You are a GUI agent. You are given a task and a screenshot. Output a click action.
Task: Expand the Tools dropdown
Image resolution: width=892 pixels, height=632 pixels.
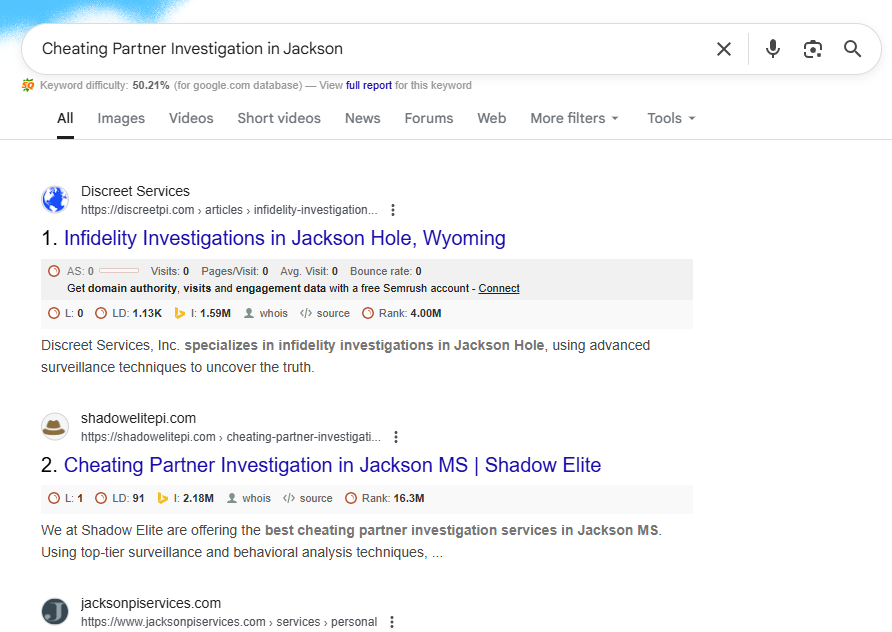(670, 118)
